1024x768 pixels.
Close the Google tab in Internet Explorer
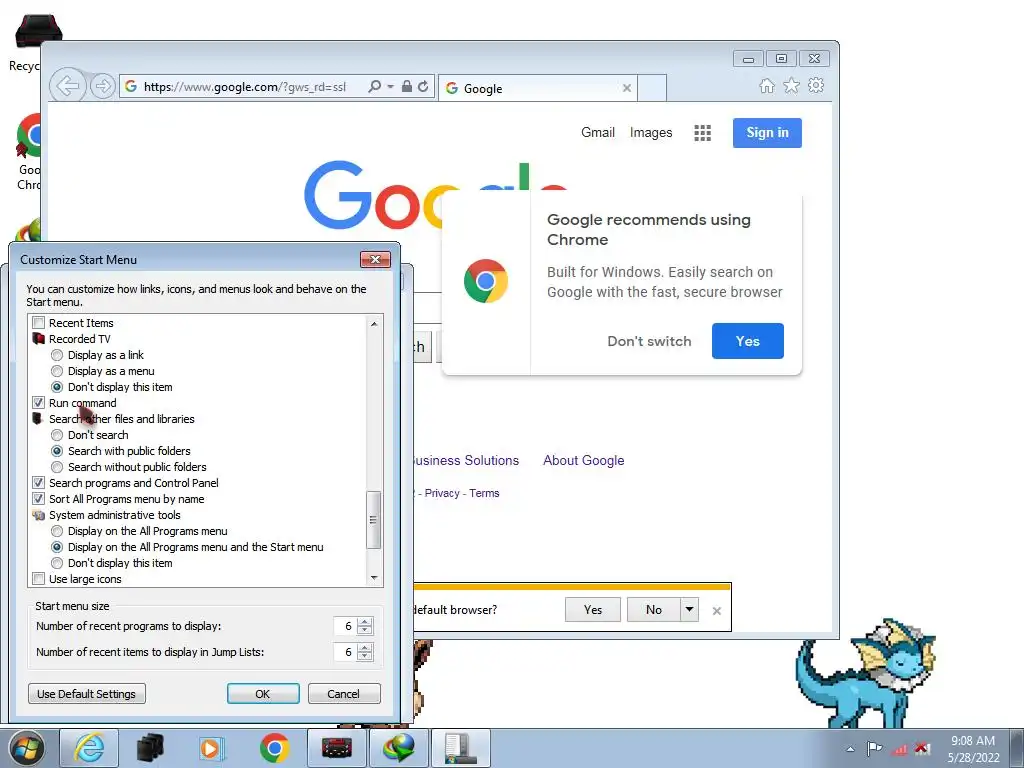pos(627,88)
